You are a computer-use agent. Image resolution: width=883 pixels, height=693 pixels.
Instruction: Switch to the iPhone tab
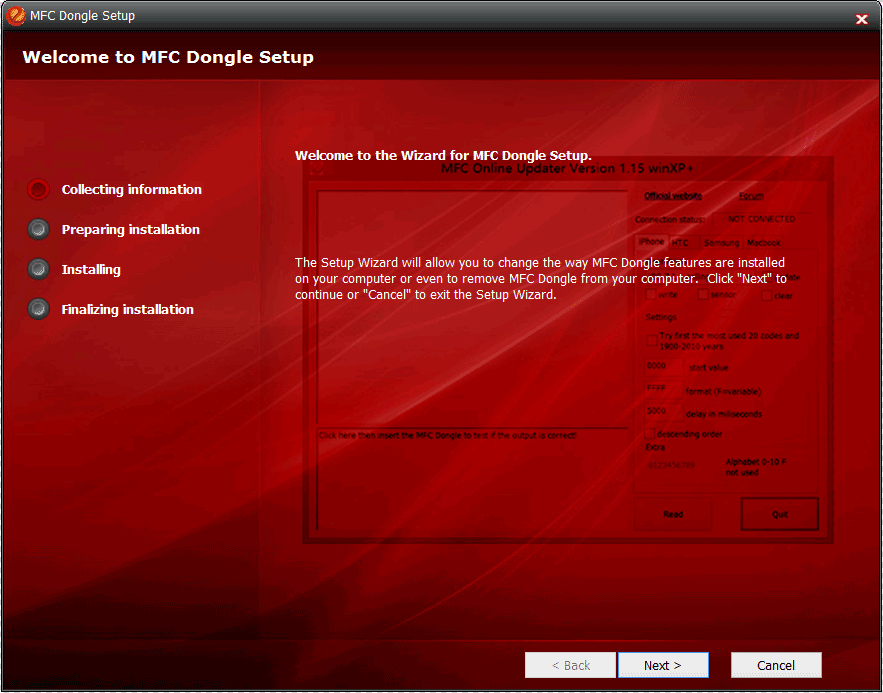point(651,242)
